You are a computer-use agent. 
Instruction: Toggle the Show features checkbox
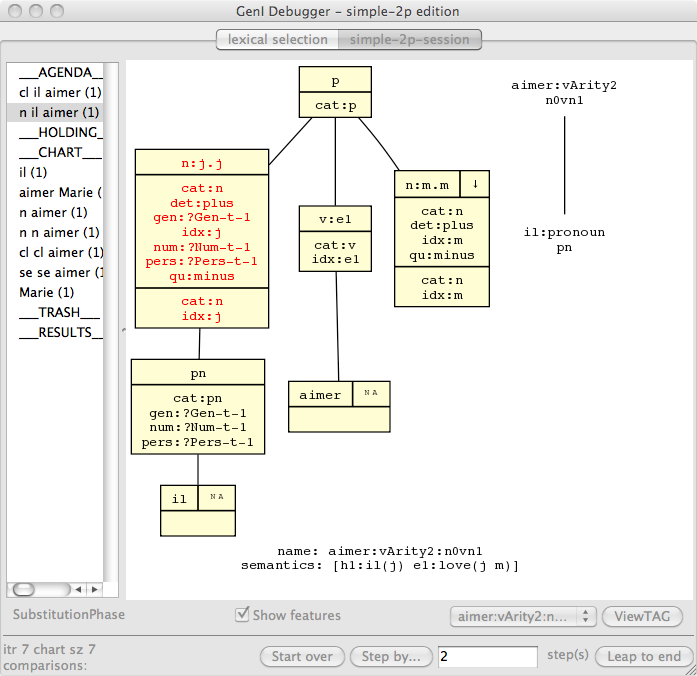coord(242,615)
